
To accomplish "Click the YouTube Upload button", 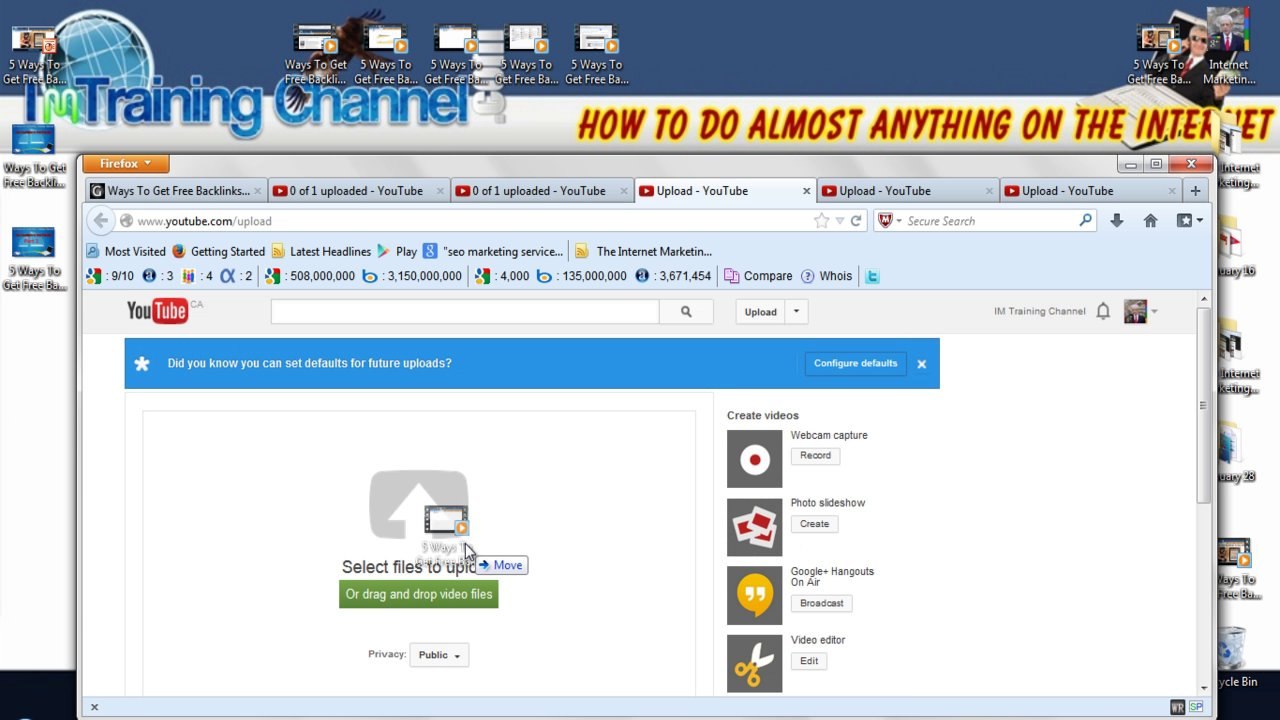I will click(x=760, y=312).
